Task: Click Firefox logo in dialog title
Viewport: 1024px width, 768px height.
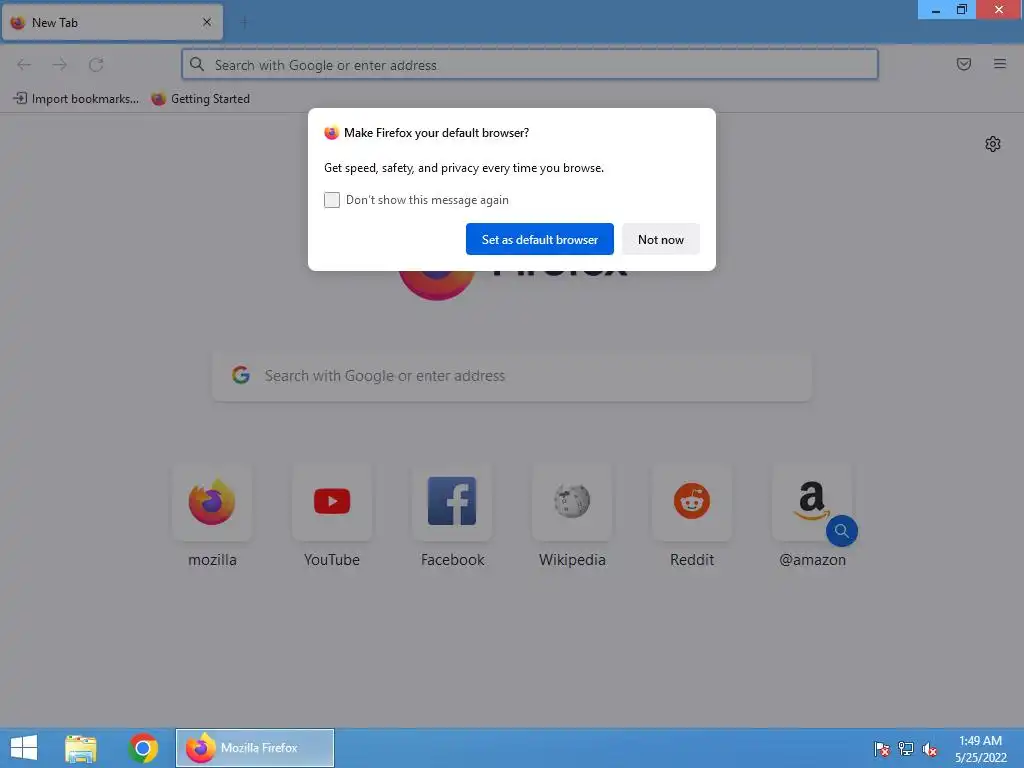Action: [332, 133]
